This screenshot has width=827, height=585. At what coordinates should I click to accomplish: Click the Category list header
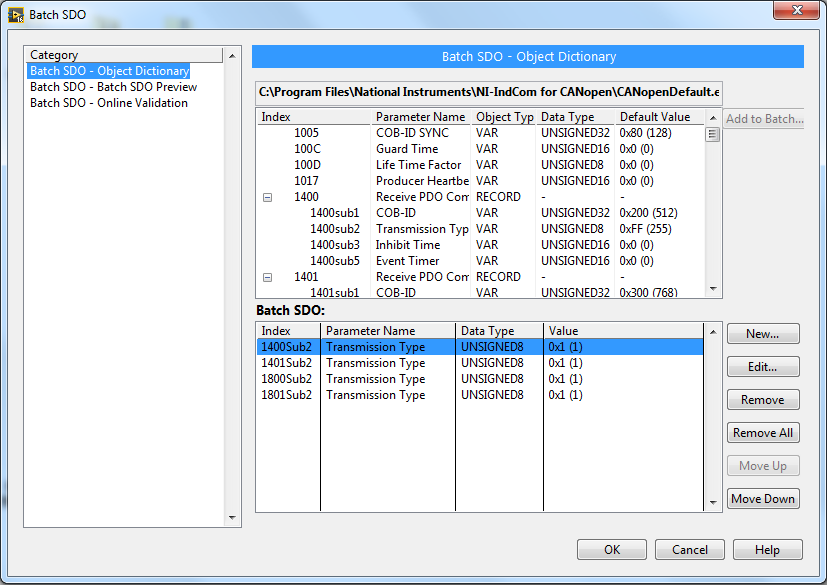(125, 55)
